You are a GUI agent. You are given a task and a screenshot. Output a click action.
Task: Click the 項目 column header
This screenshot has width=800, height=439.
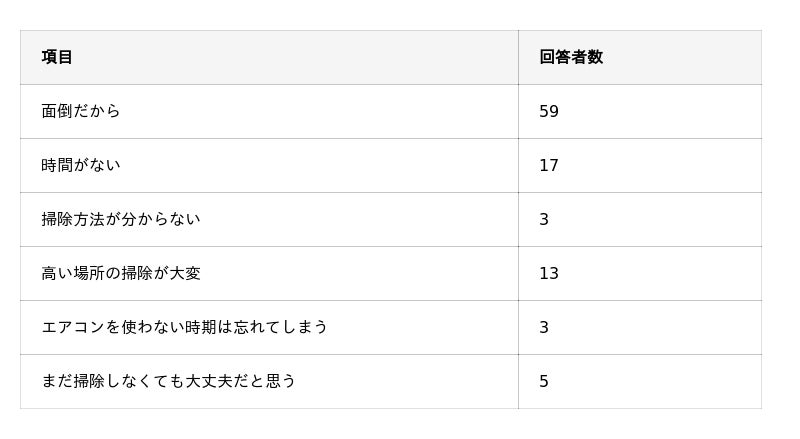point(269,57)
